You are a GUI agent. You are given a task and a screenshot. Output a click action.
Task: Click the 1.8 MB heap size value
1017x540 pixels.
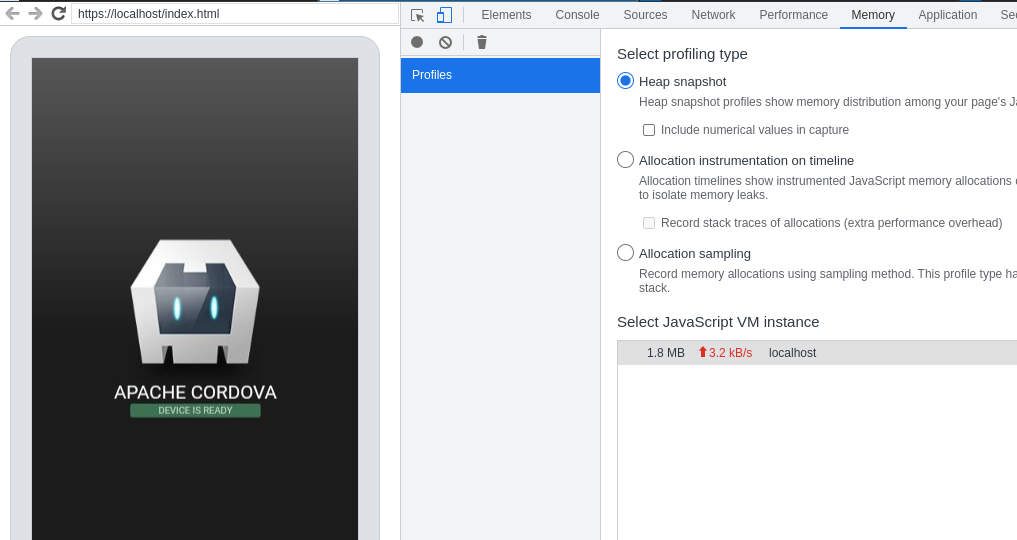(x=665, y=353)
